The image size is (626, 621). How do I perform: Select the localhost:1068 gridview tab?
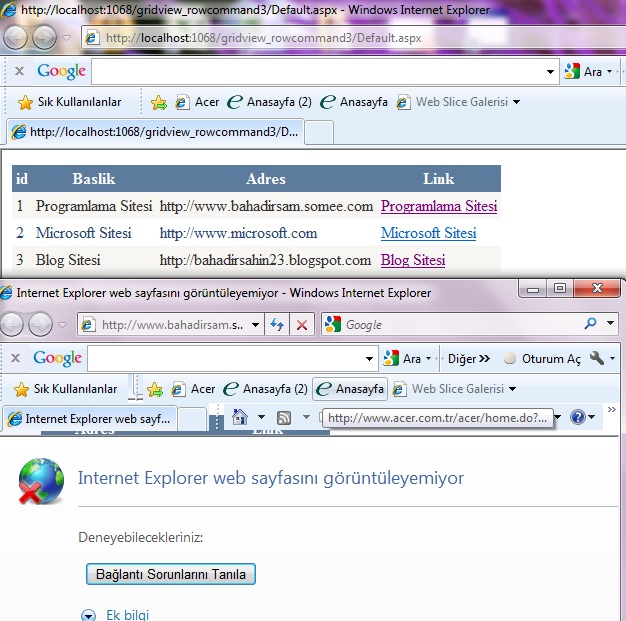point(156,132)
